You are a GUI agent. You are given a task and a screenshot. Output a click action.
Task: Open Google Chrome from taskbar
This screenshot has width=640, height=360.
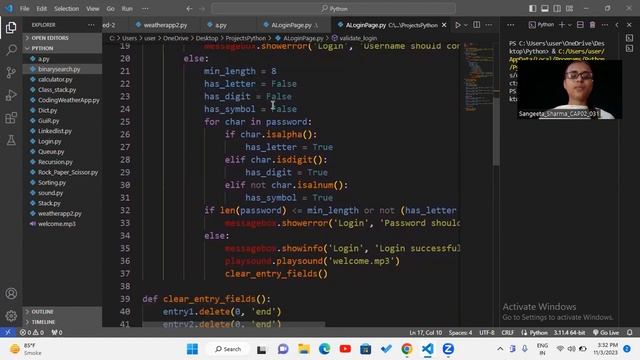407,349
